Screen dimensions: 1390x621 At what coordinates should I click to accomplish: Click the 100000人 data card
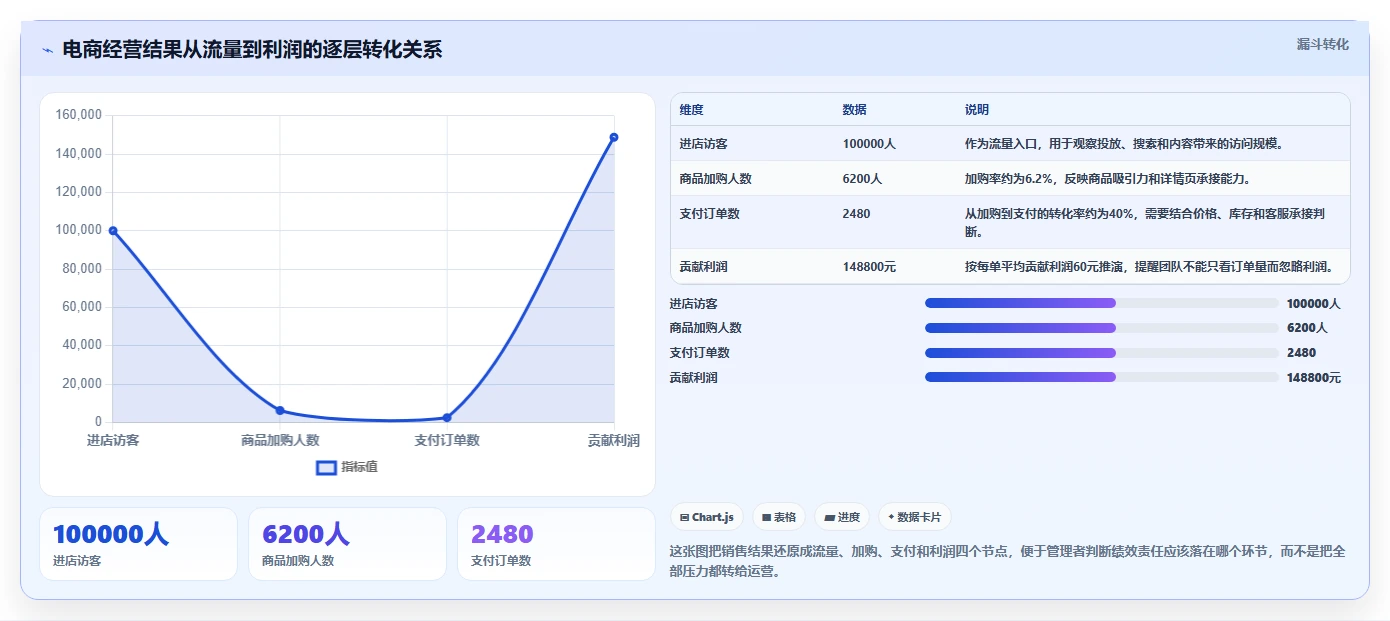tap(138, 544)
